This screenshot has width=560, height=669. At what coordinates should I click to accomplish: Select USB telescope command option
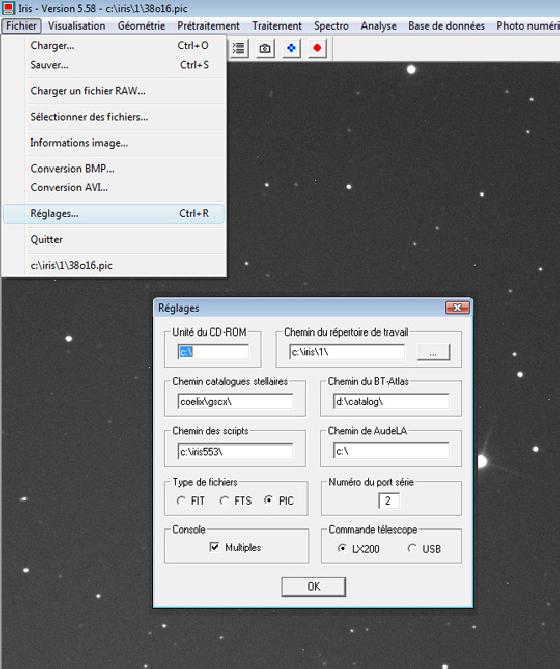pos(412,548)
